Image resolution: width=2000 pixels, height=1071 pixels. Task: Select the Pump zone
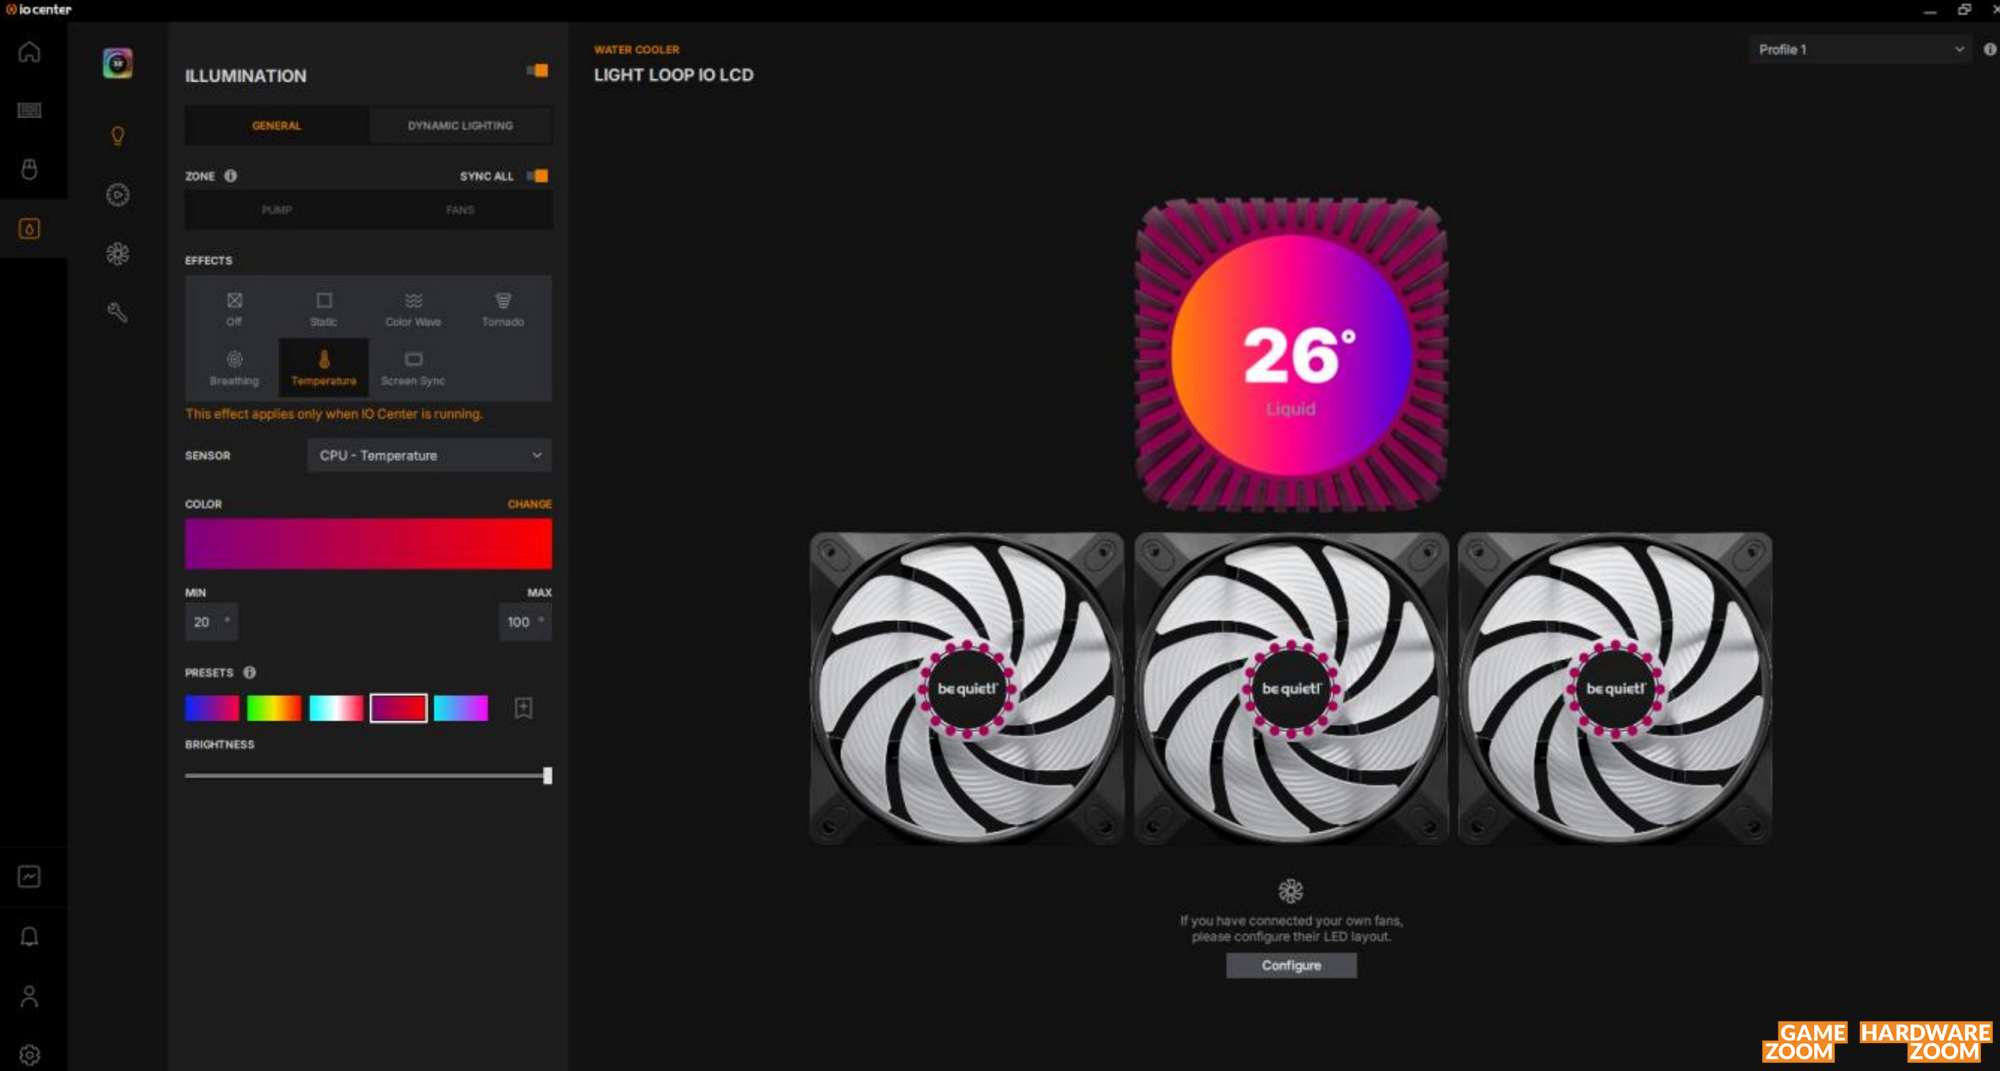(x=276, y=210)
